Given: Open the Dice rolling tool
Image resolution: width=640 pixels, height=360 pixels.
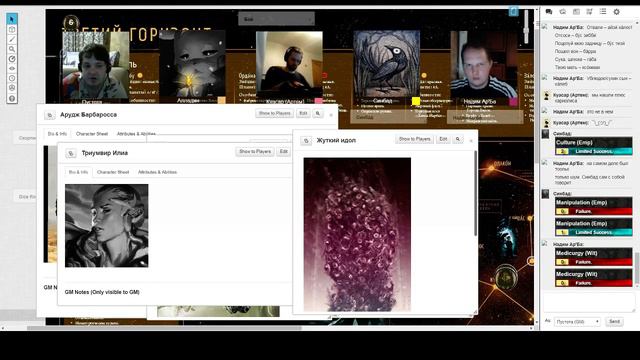Looking at the screenshot, I should pyautogui.click(x=12, y=88).
